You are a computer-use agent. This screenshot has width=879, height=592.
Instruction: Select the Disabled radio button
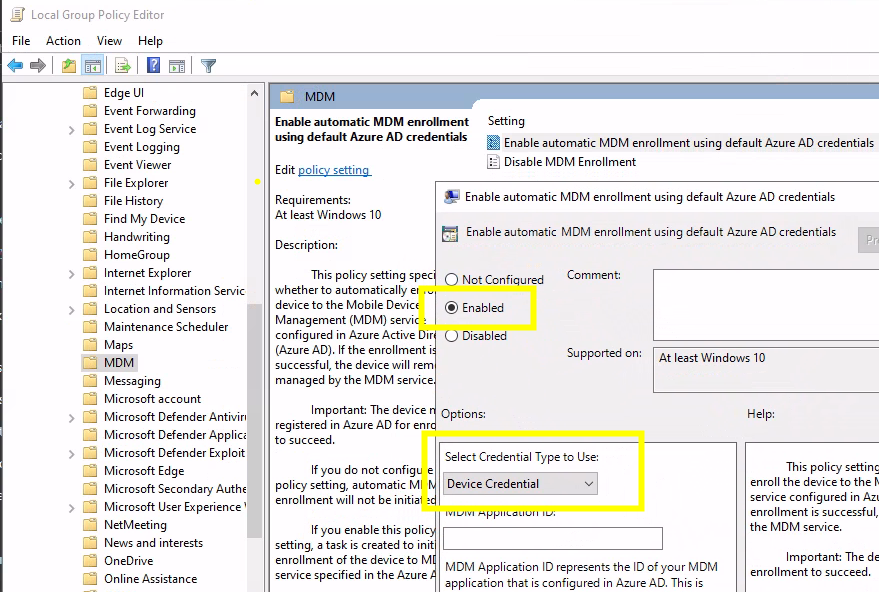click(451, 335)
